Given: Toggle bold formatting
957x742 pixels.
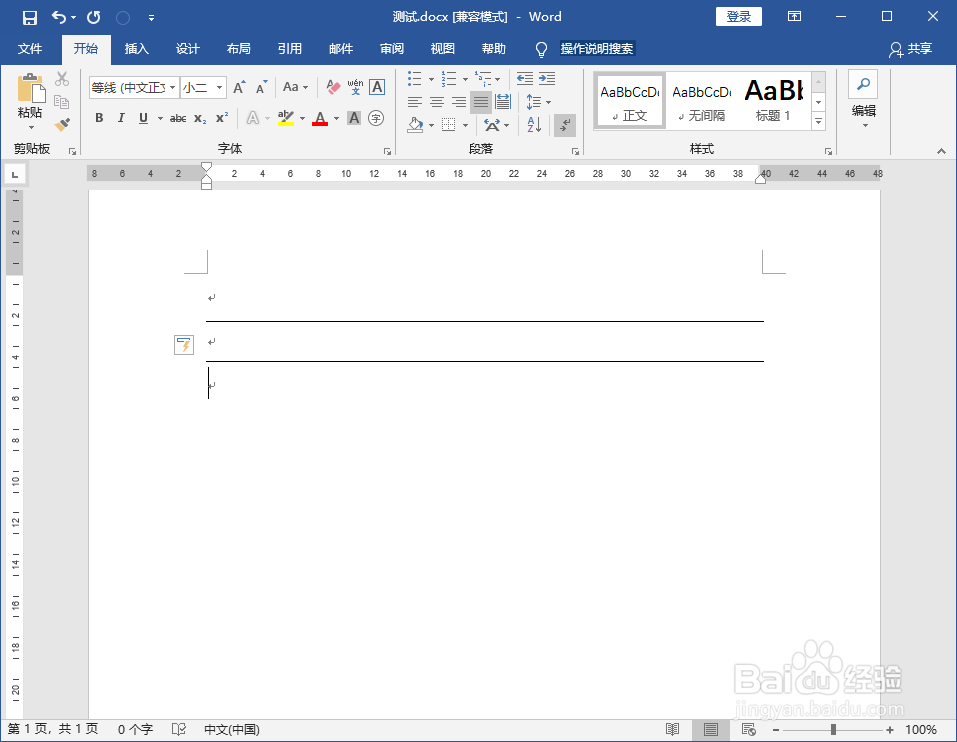Looking at the screenshot, I should (99, 118).
